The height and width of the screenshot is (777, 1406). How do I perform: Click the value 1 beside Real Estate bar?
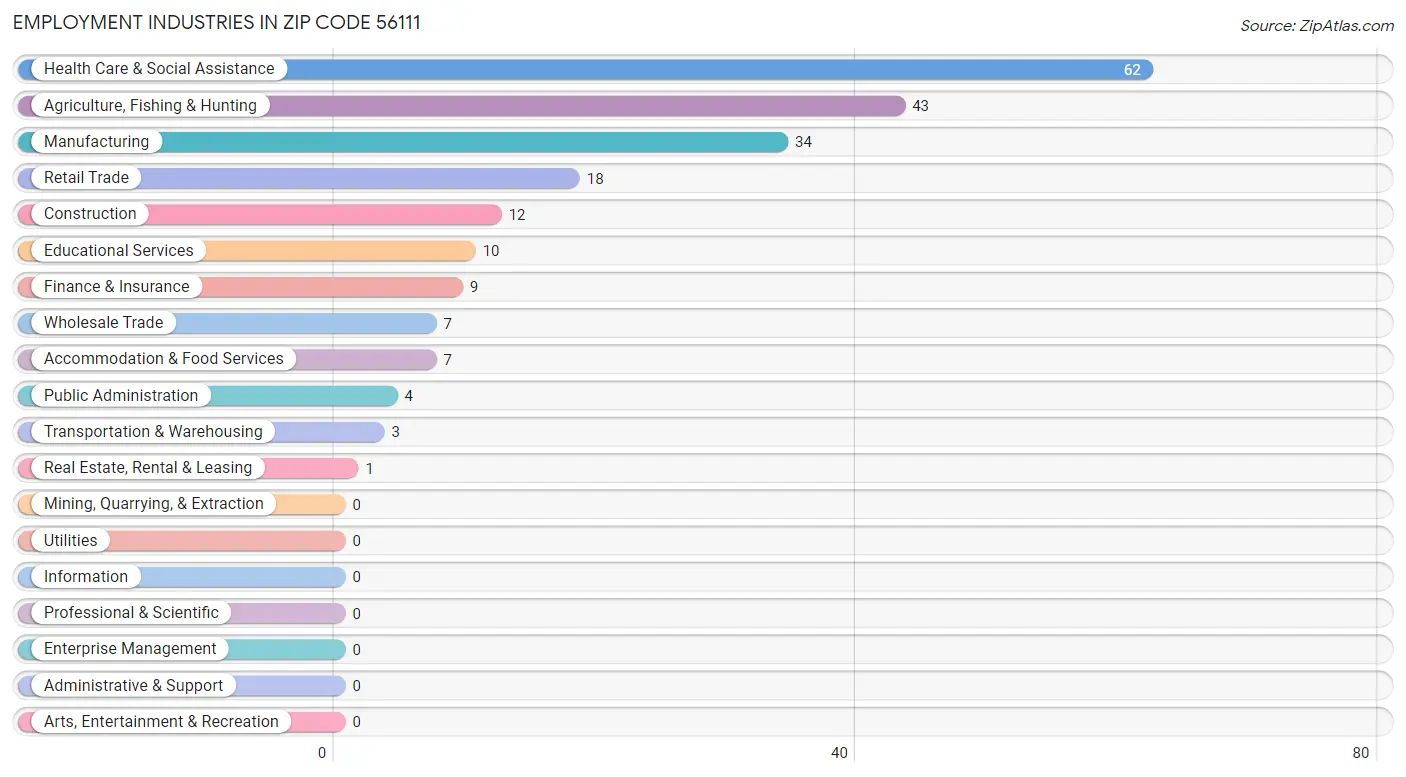pyautogui.click(x=369, y=469)
